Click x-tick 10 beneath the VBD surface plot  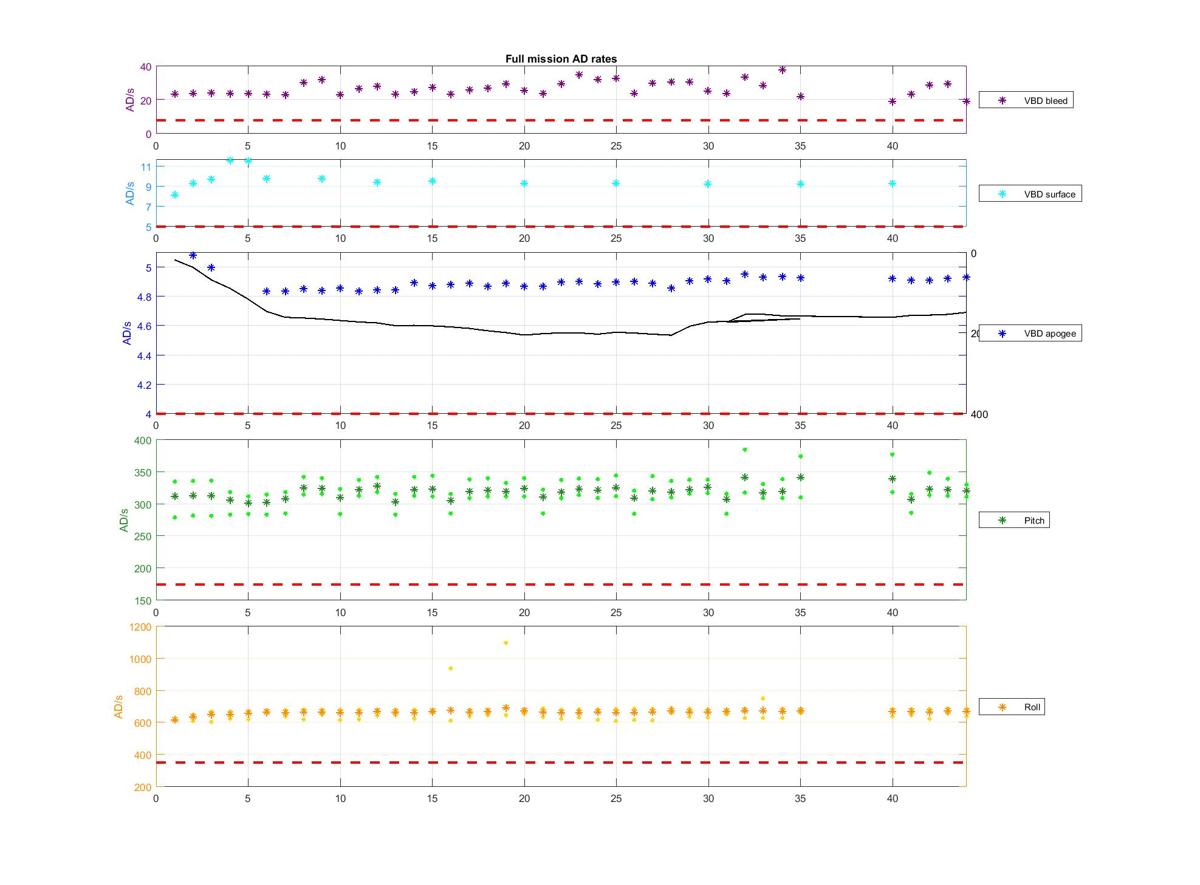tap(340, 239)
